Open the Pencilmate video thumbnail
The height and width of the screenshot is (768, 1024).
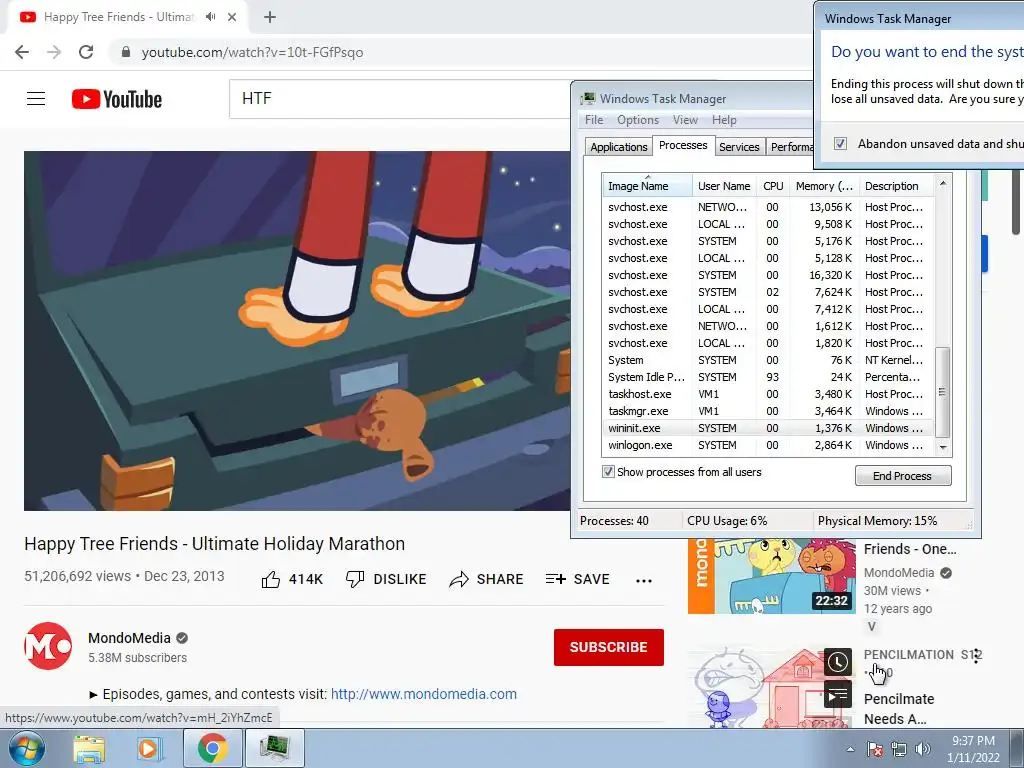pos(771,687)
